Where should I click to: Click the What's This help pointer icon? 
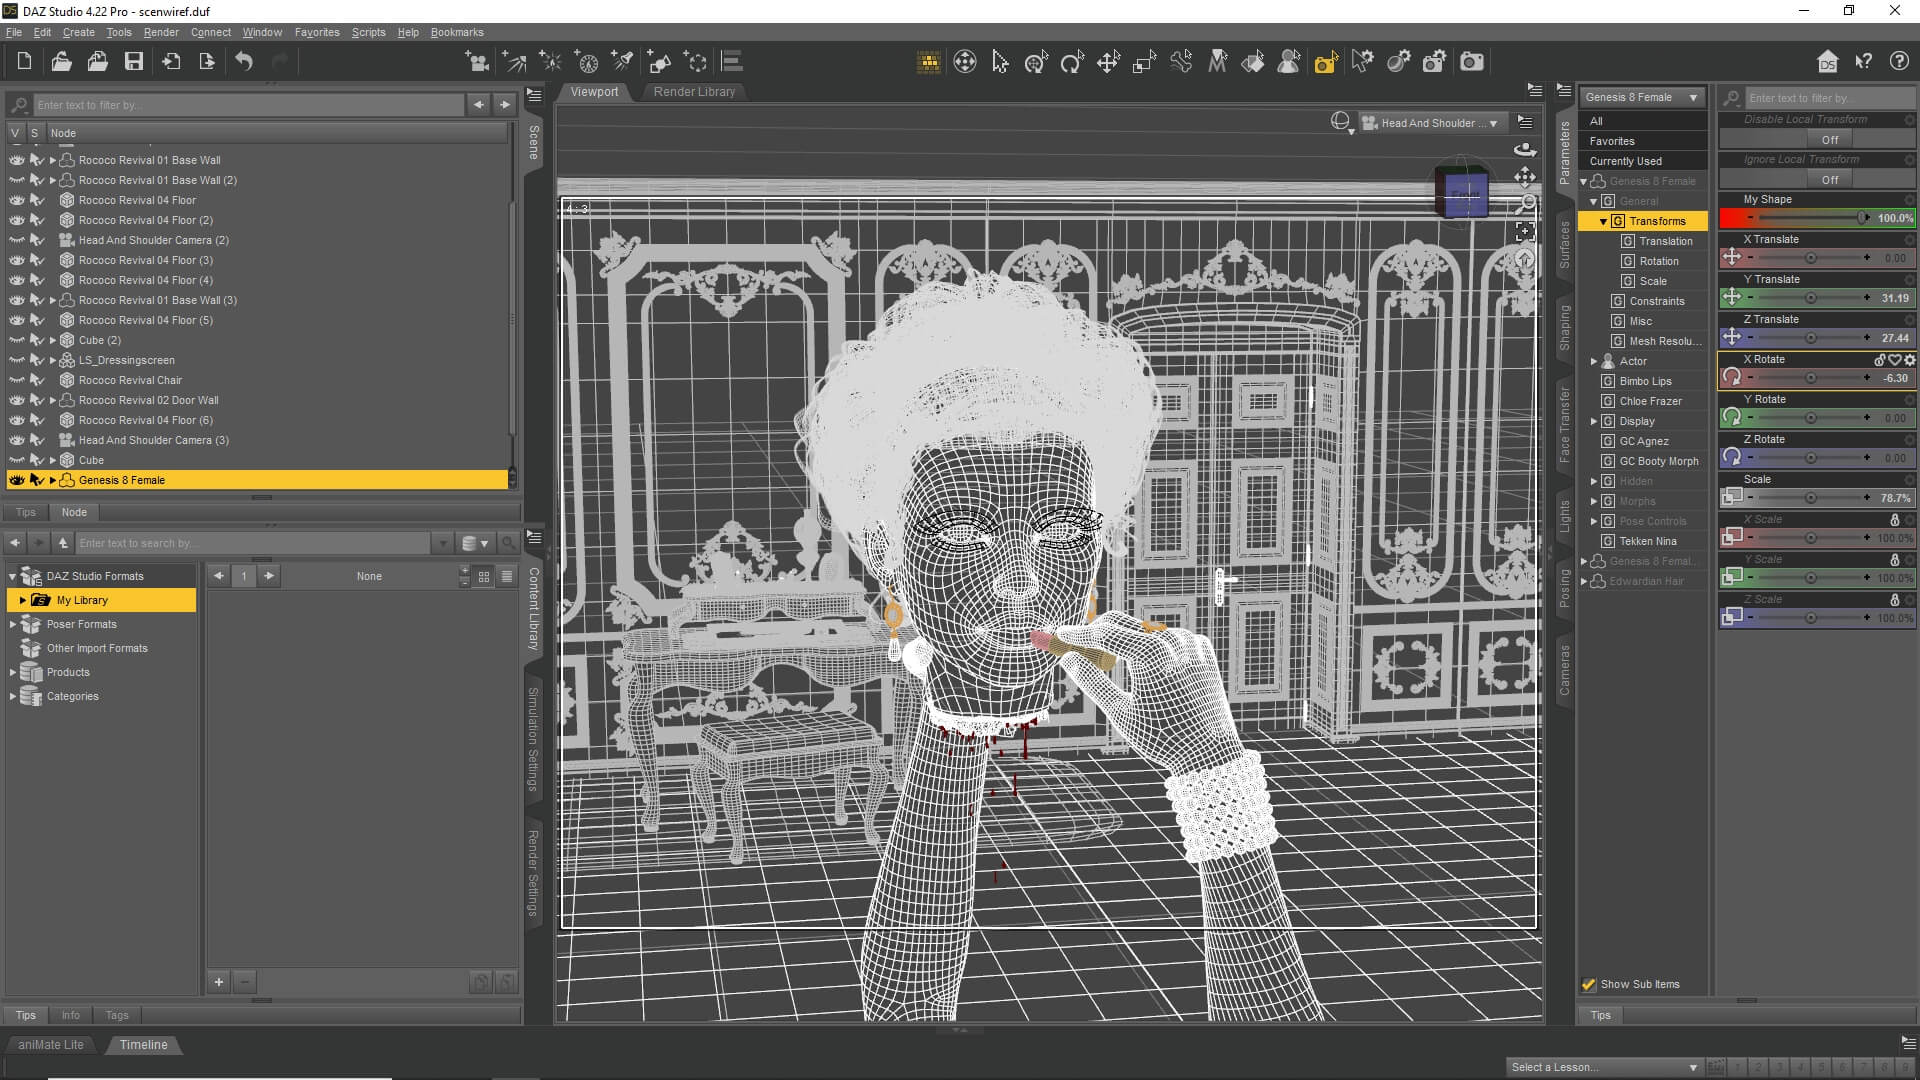point(1863,62)
